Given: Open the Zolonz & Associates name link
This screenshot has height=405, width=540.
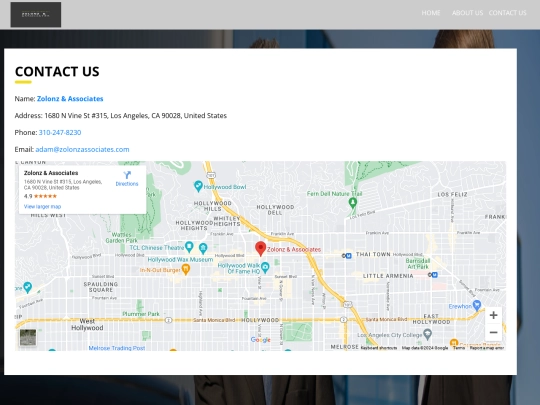Looking at the screenshot, I should (70, 99).
